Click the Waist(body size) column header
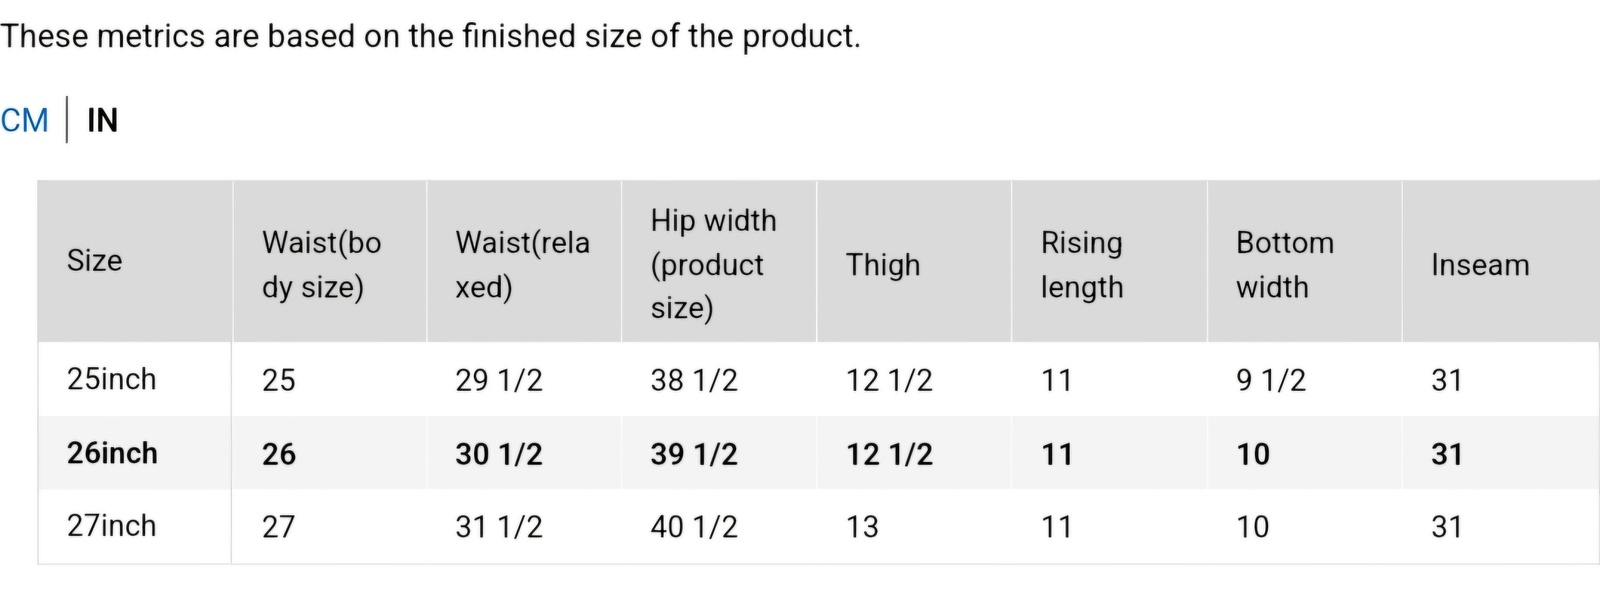This screenshot has width=1600, height=601. pos(322,264)
